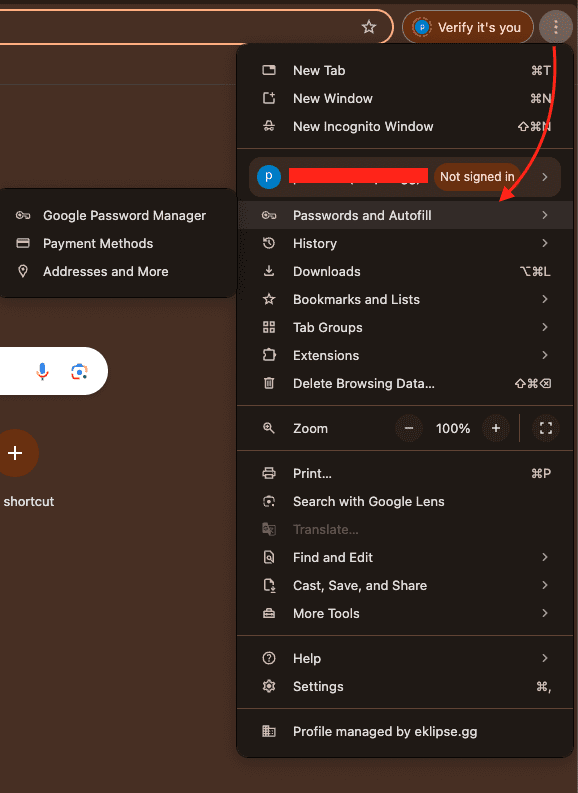578x793 pixels.
Task: Click the Help question mark icon
Action: point(269,658)
